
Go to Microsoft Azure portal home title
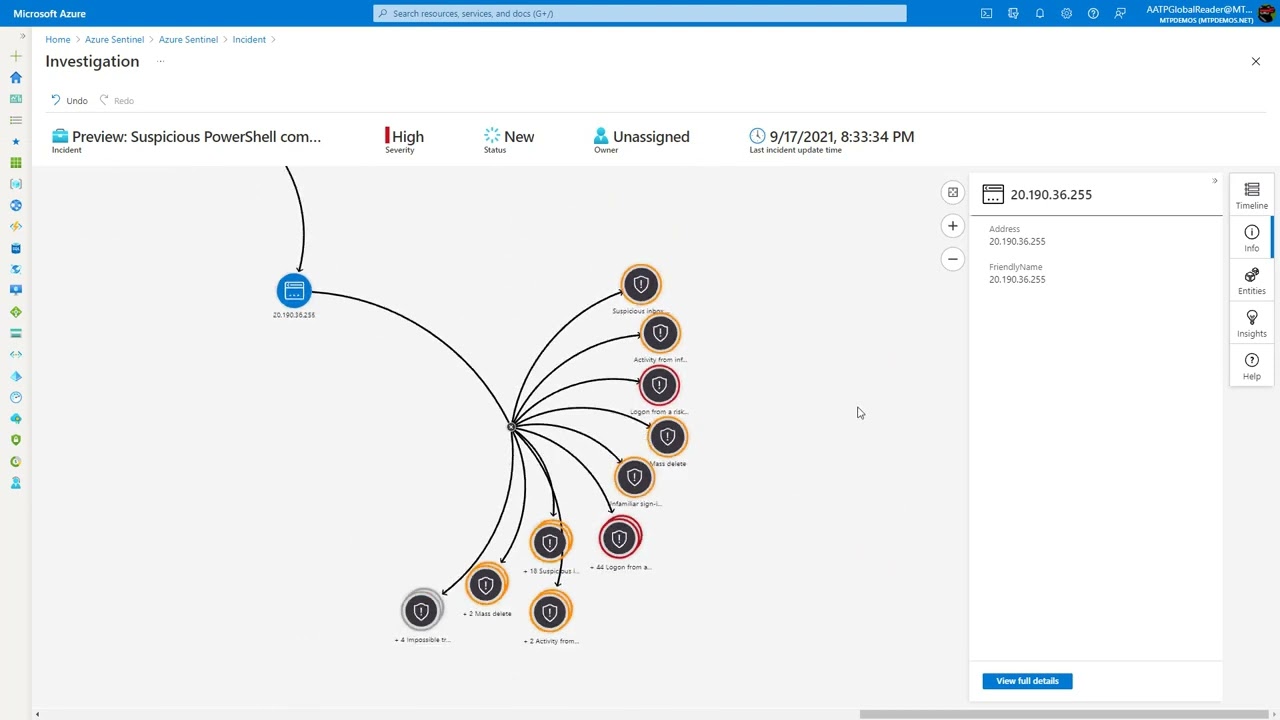(x=49, y=13)
